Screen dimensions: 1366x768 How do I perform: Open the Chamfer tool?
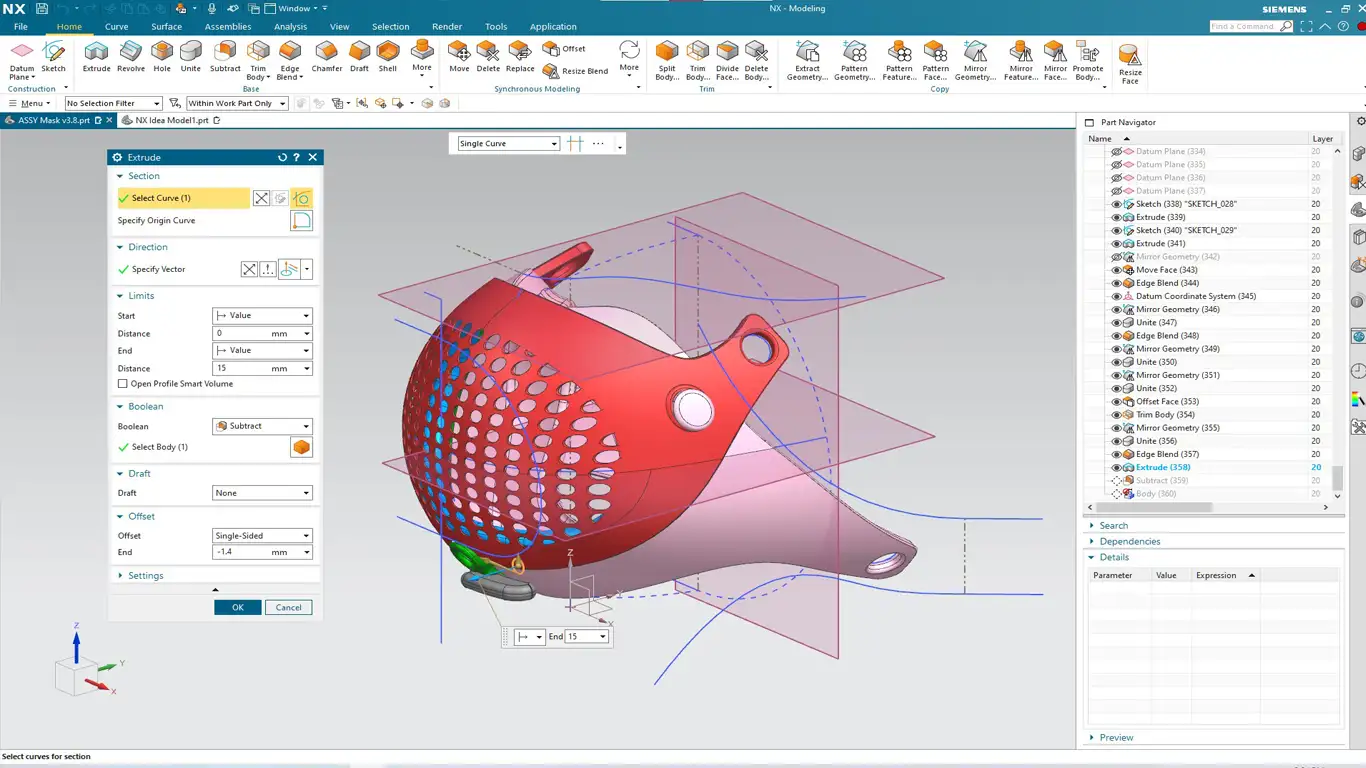point(327,56)
